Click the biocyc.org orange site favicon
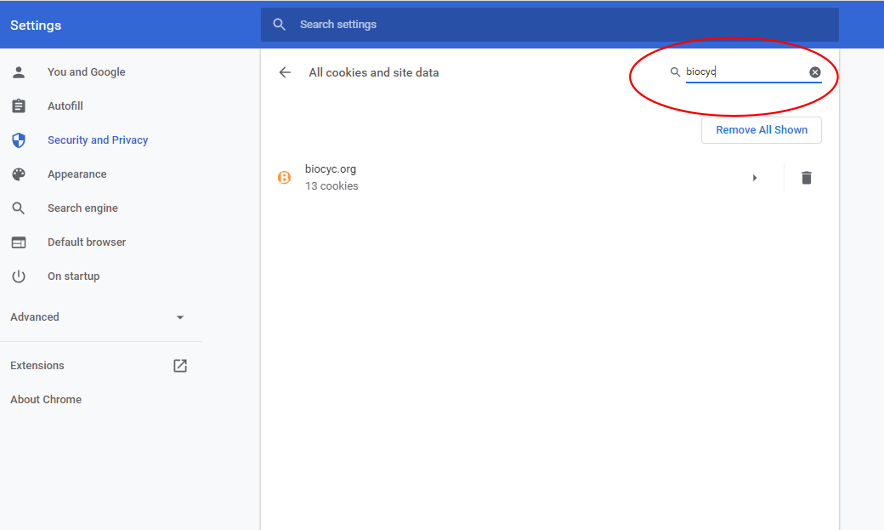884x530 pixels. [x=284, y=178]
